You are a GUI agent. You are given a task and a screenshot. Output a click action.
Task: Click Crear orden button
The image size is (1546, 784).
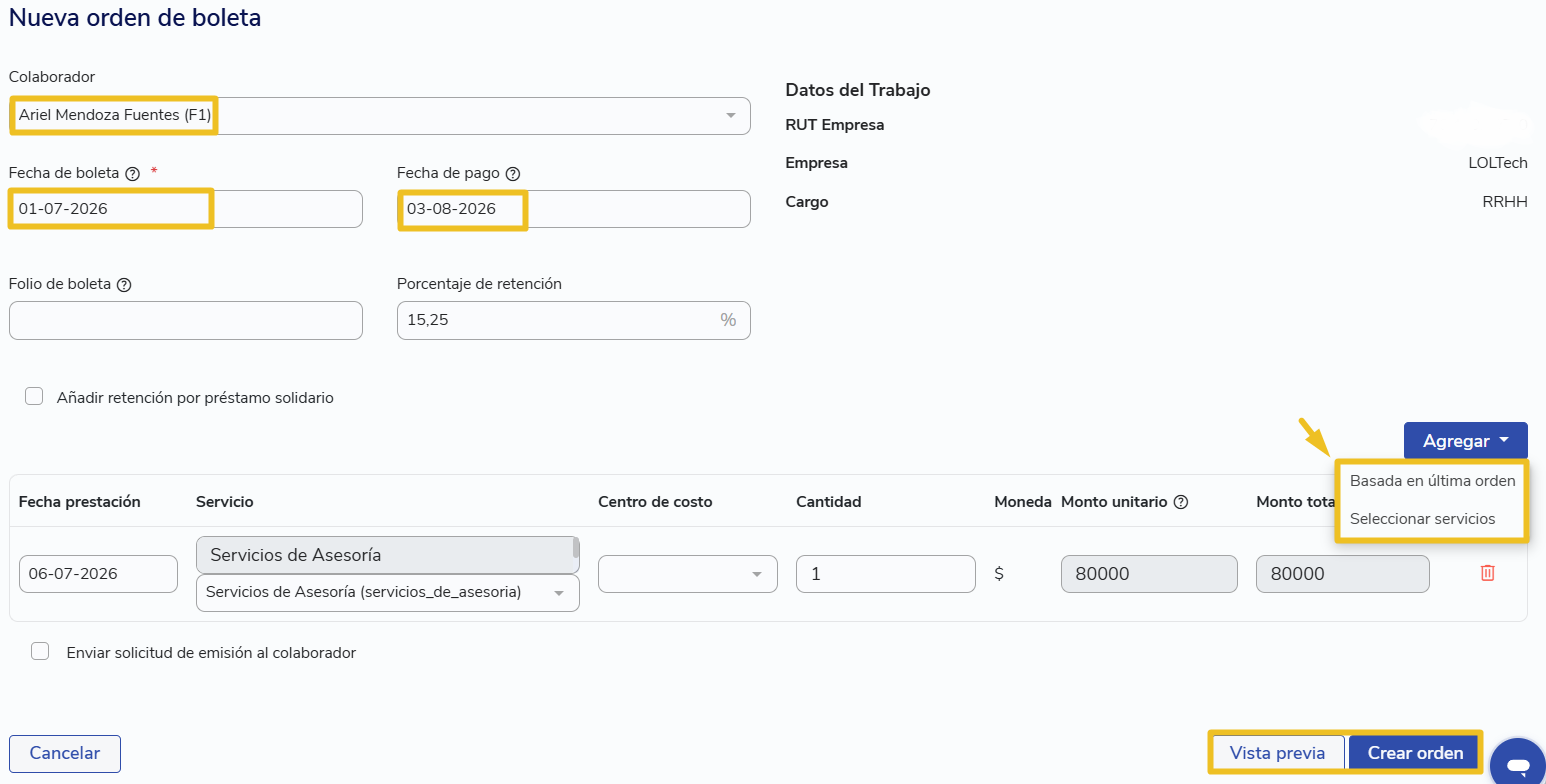tap(1415, 753)
